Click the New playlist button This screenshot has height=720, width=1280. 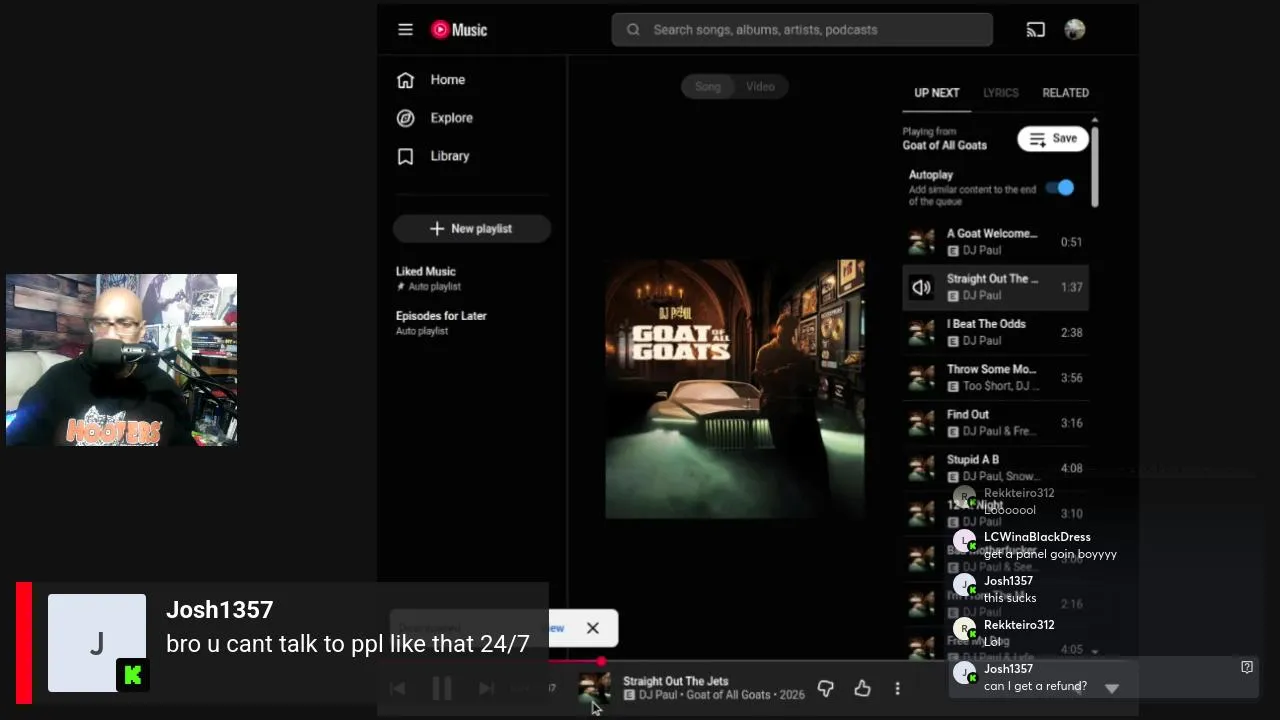tap(471, 229)
